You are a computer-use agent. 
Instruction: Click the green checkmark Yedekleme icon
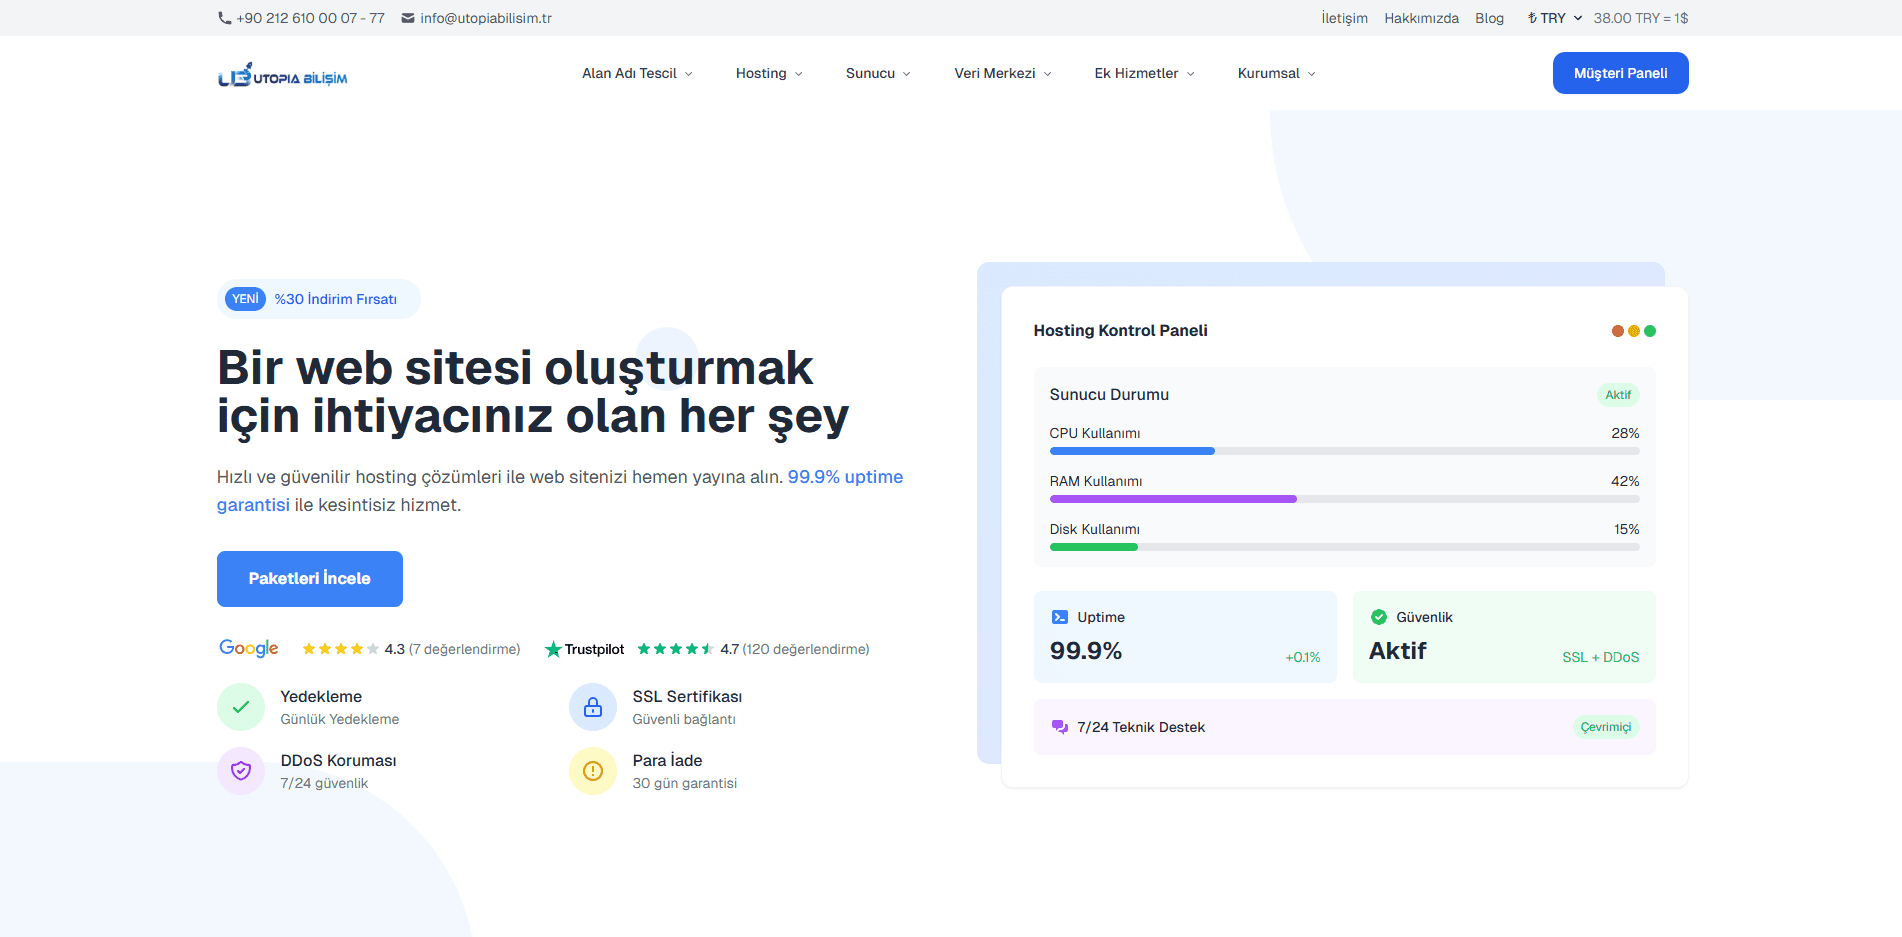tap(241, 707)
